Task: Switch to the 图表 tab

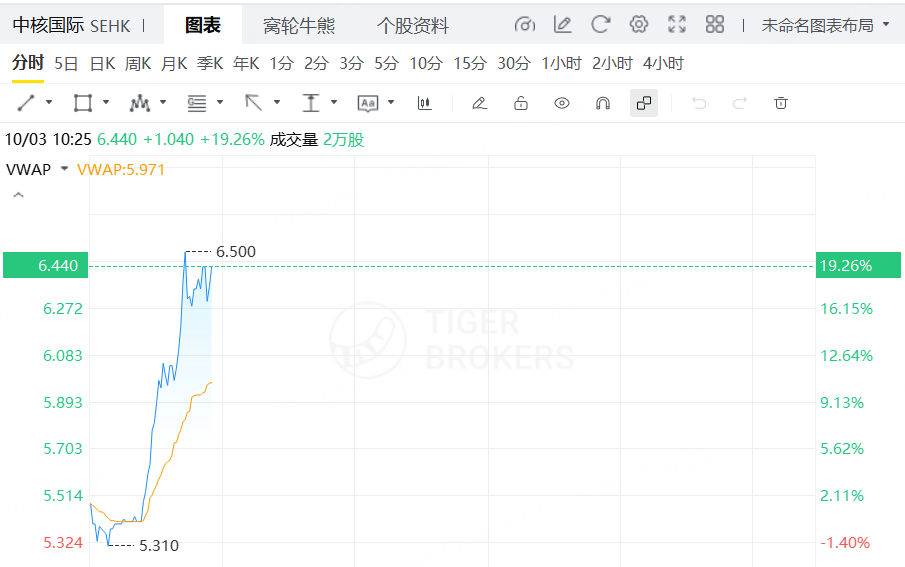Action: (x=203, y=25)
